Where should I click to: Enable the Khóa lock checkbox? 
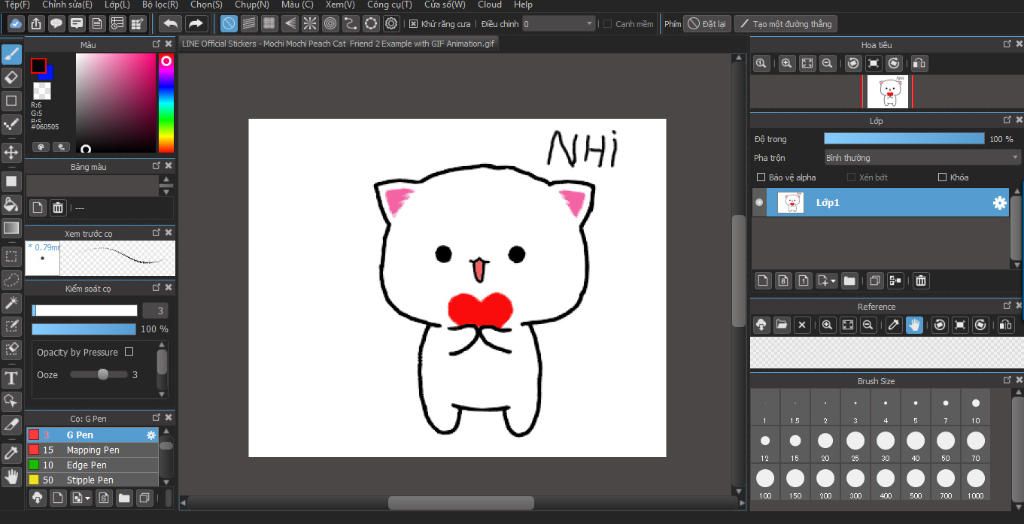942,177
